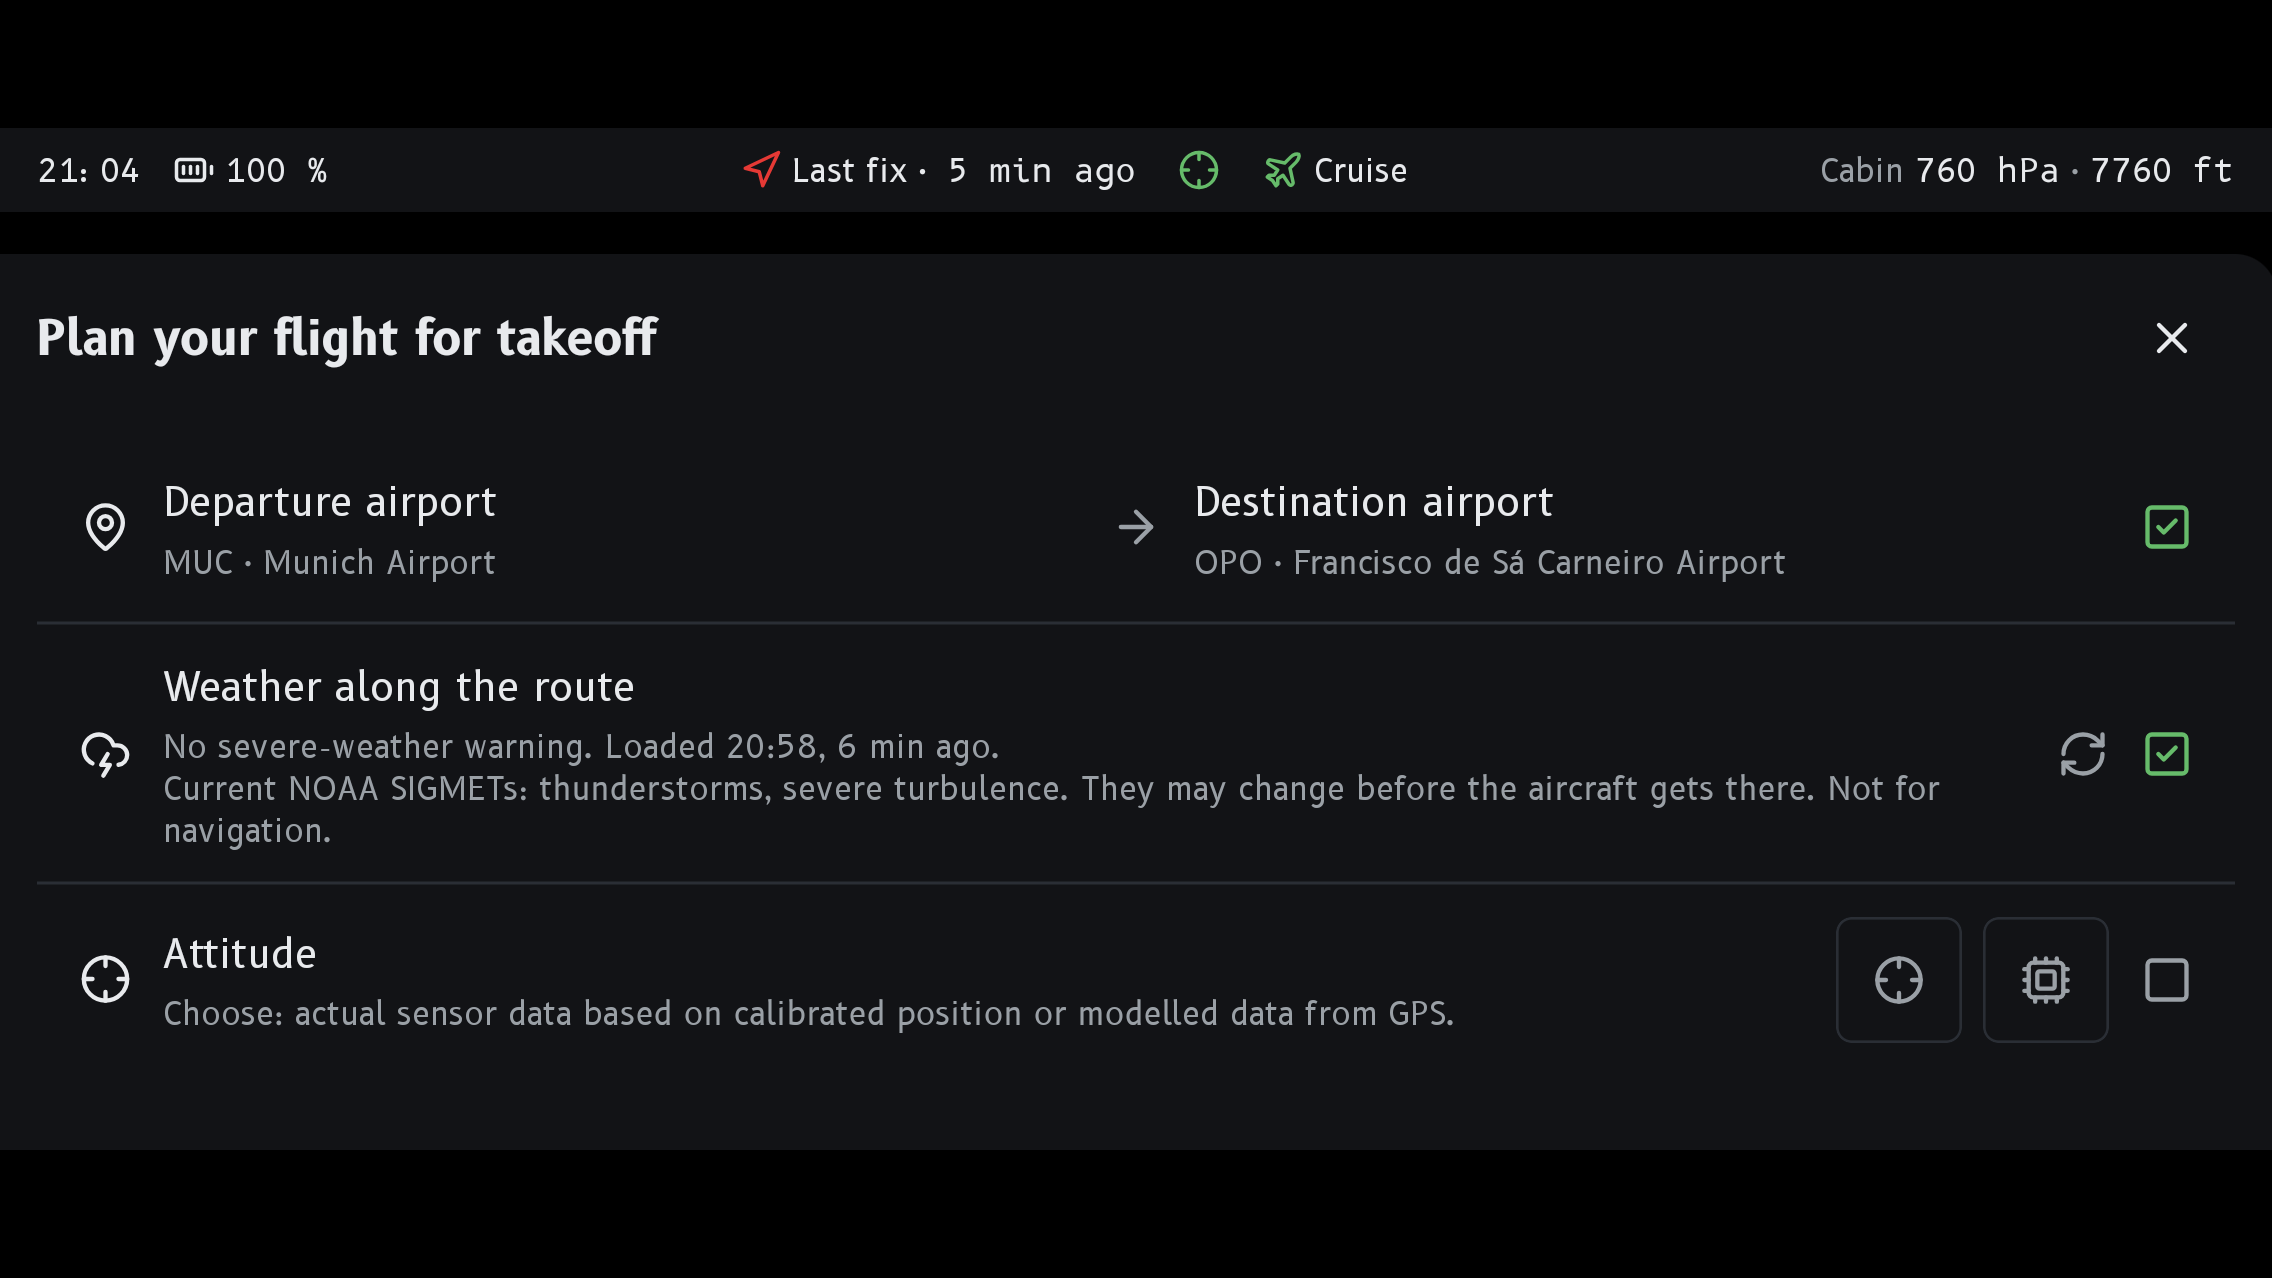Choose modelled GPS attitude chip button
This screenshot has height=1278, width=2272.
[2045, 980]
